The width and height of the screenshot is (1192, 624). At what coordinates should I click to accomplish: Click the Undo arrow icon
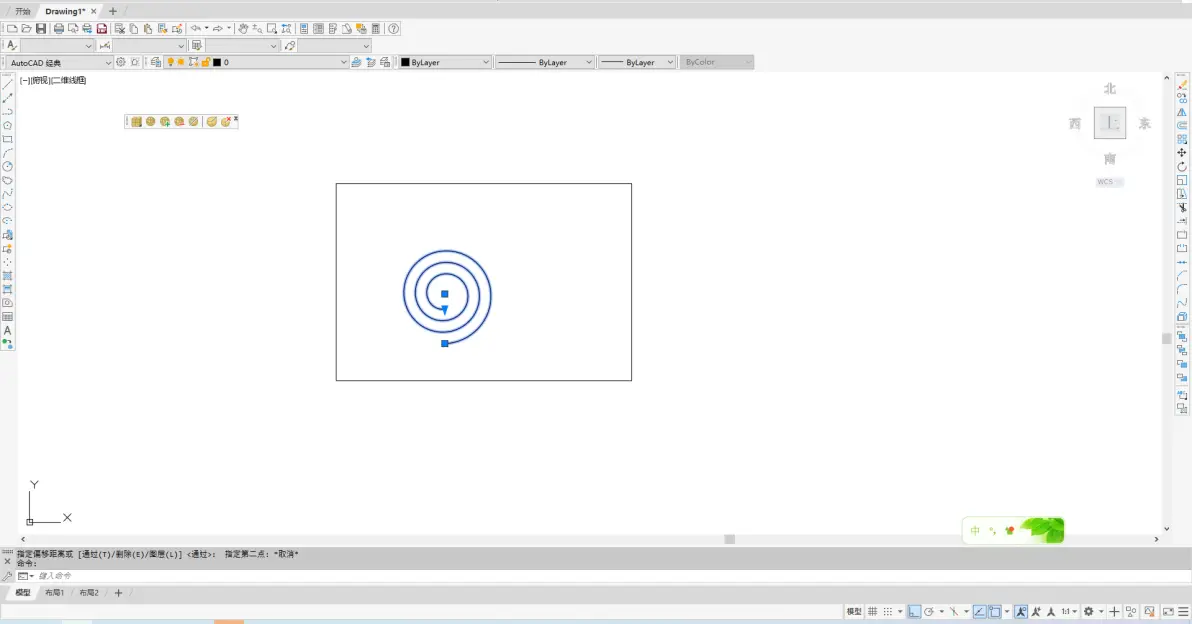coord(196,29)
